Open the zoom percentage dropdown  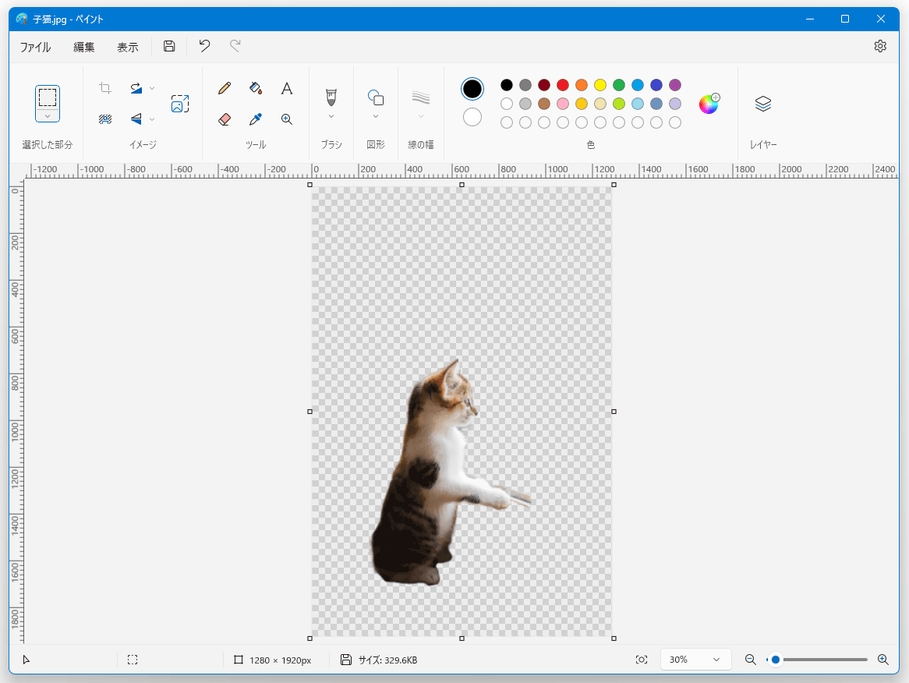695,659
